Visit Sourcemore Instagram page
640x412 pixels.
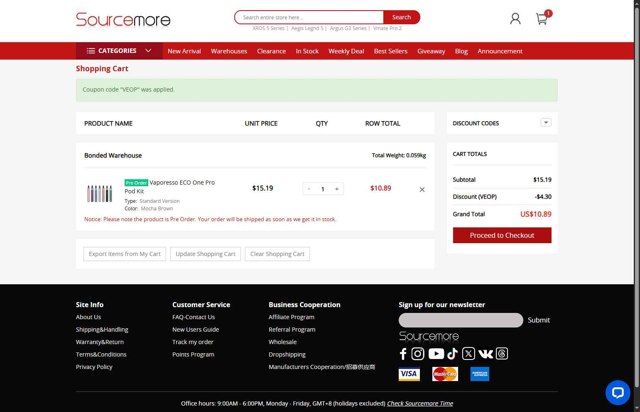[418, 354]
